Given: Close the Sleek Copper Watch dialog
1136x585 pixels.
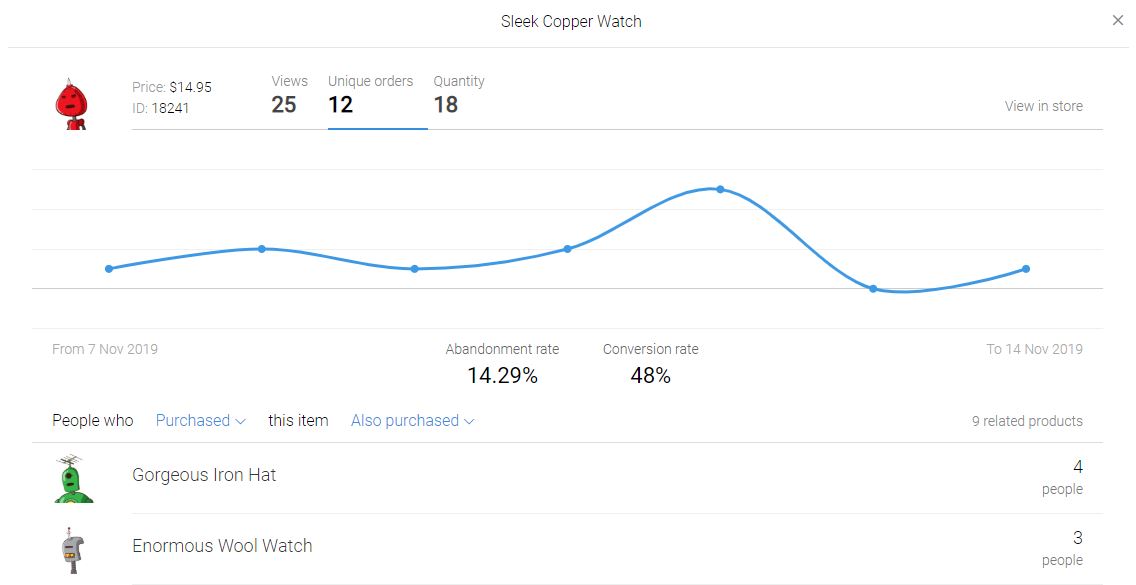Looking at the screenshot, I should pos(1118,20).
